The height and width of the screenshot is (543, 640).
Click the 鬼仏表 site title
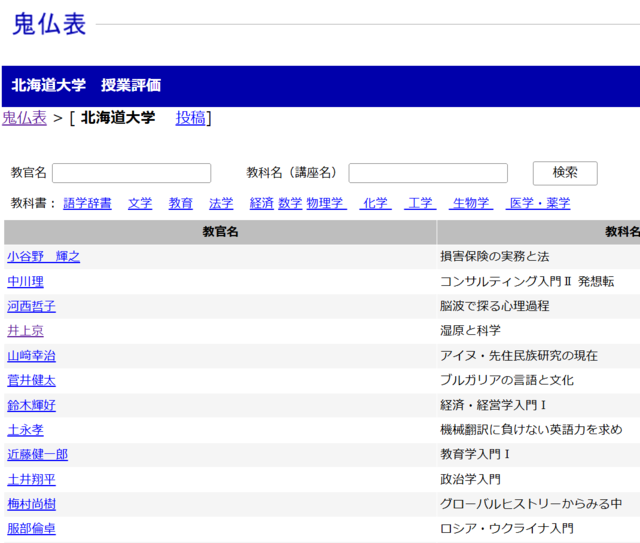point(49,25)
